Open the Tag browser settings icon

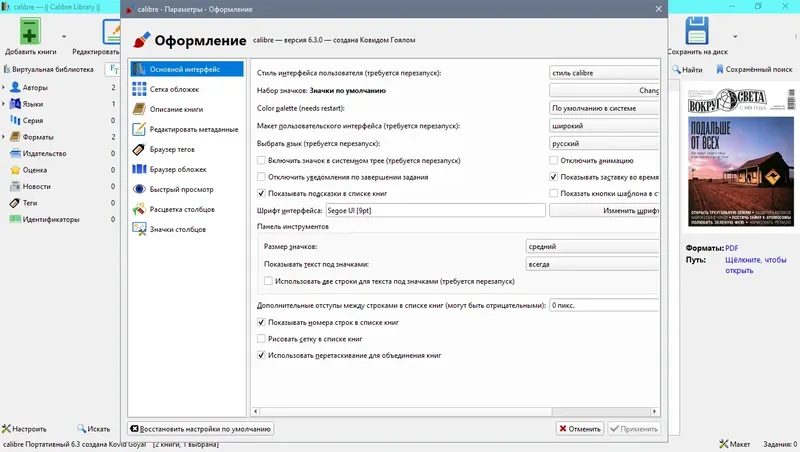(x=139, y=149)
